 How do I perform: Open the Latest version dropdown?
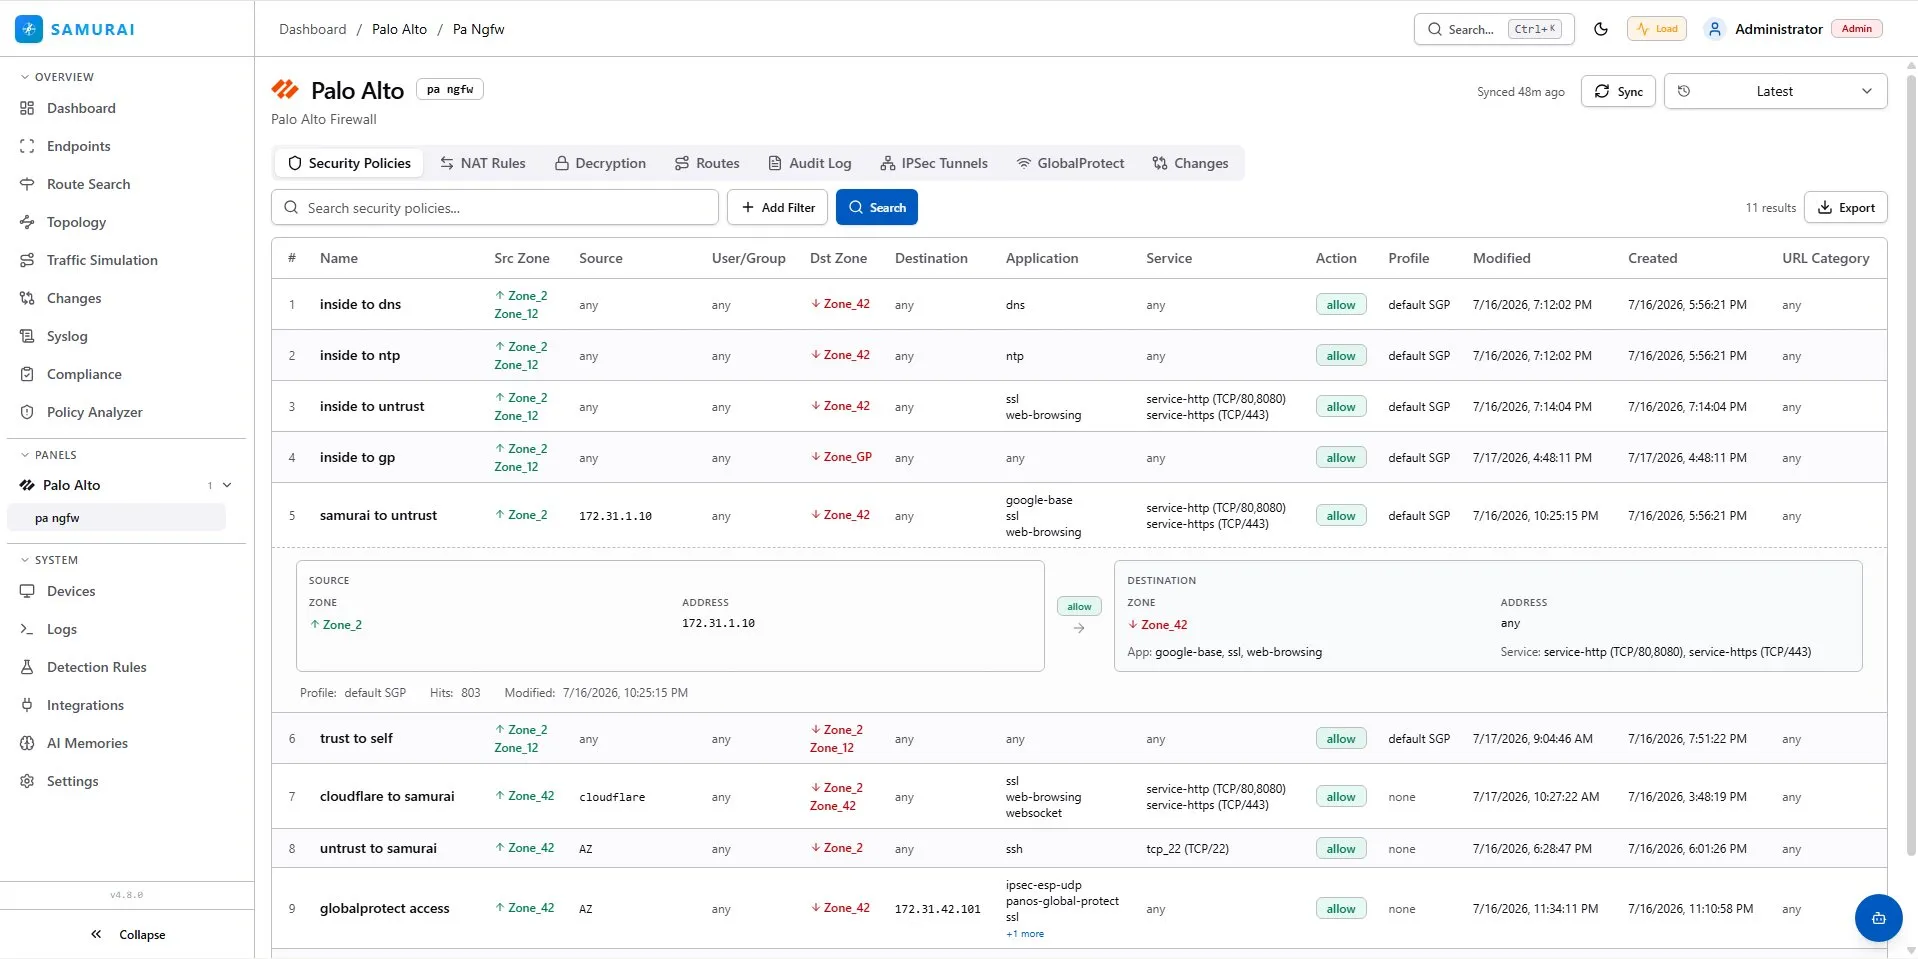point(1775,91)
